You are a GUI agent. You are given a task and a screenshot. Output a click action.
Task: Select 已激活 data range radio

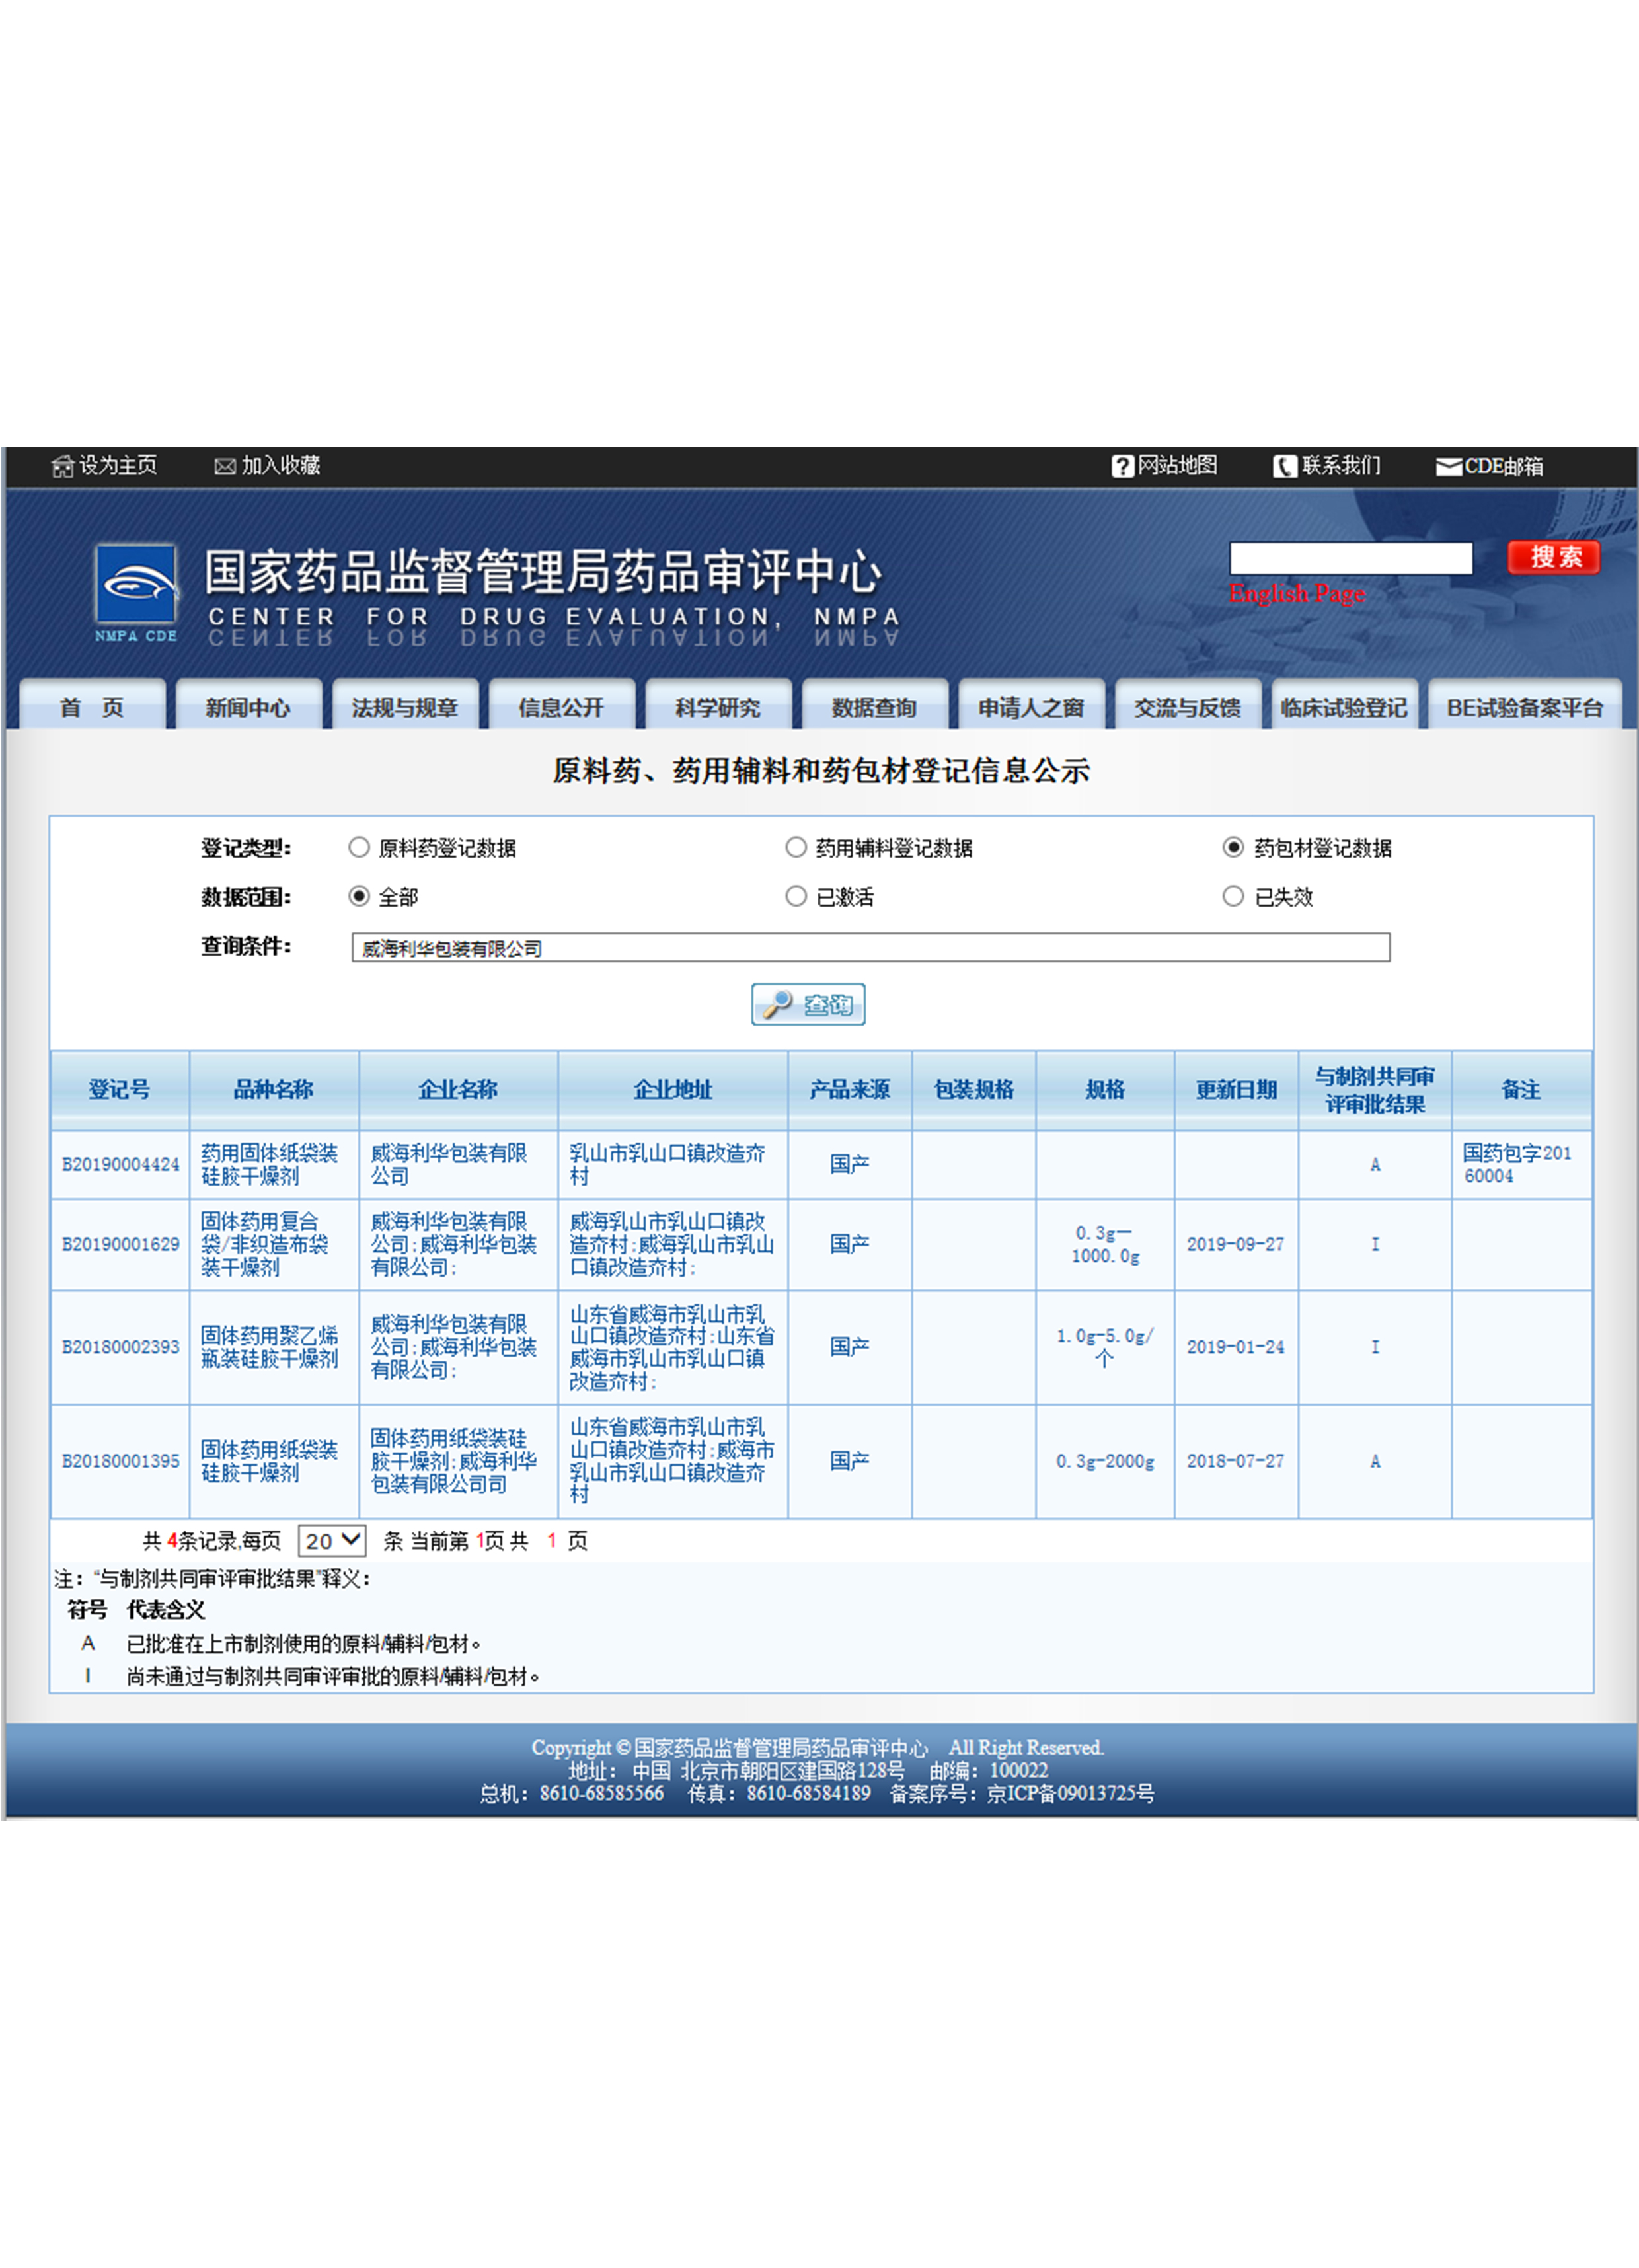(x=796, y=896)
